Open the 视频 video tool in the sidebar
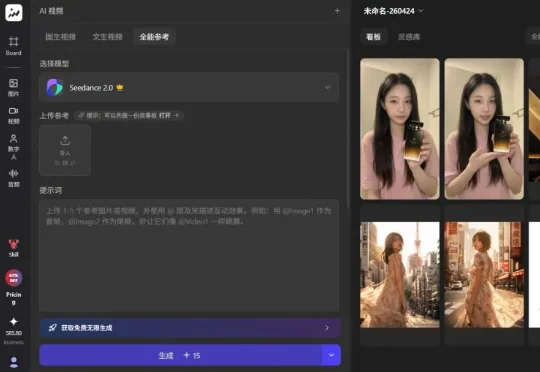540x372 pixels. tap(13, 115)
